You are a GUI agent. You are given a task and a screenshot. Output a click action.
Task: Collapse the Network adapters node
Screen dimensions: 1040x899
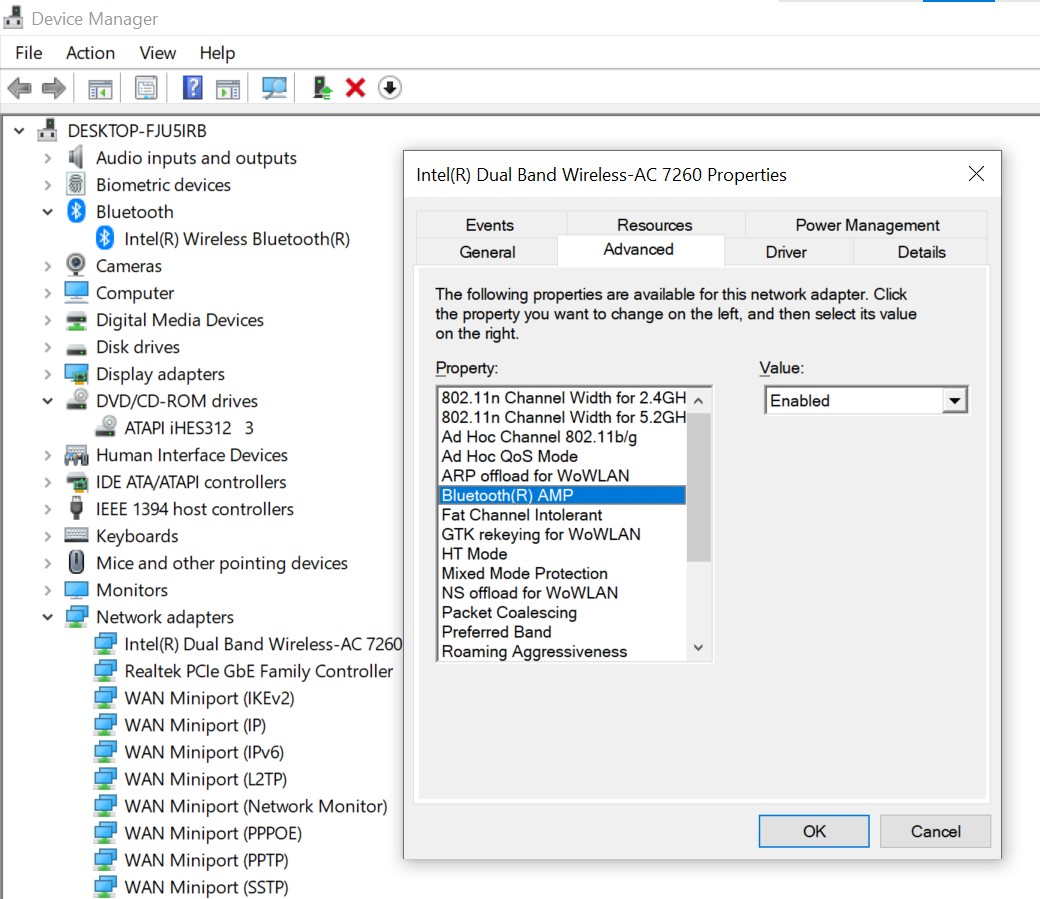(48, 617)
